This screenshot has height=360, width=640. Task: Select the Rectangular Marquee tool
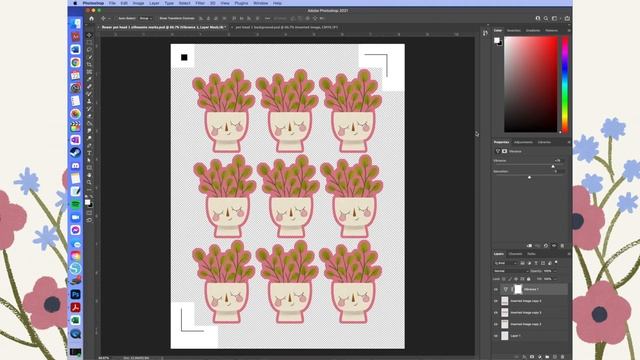pyautogui.click(x=89, y=42)
